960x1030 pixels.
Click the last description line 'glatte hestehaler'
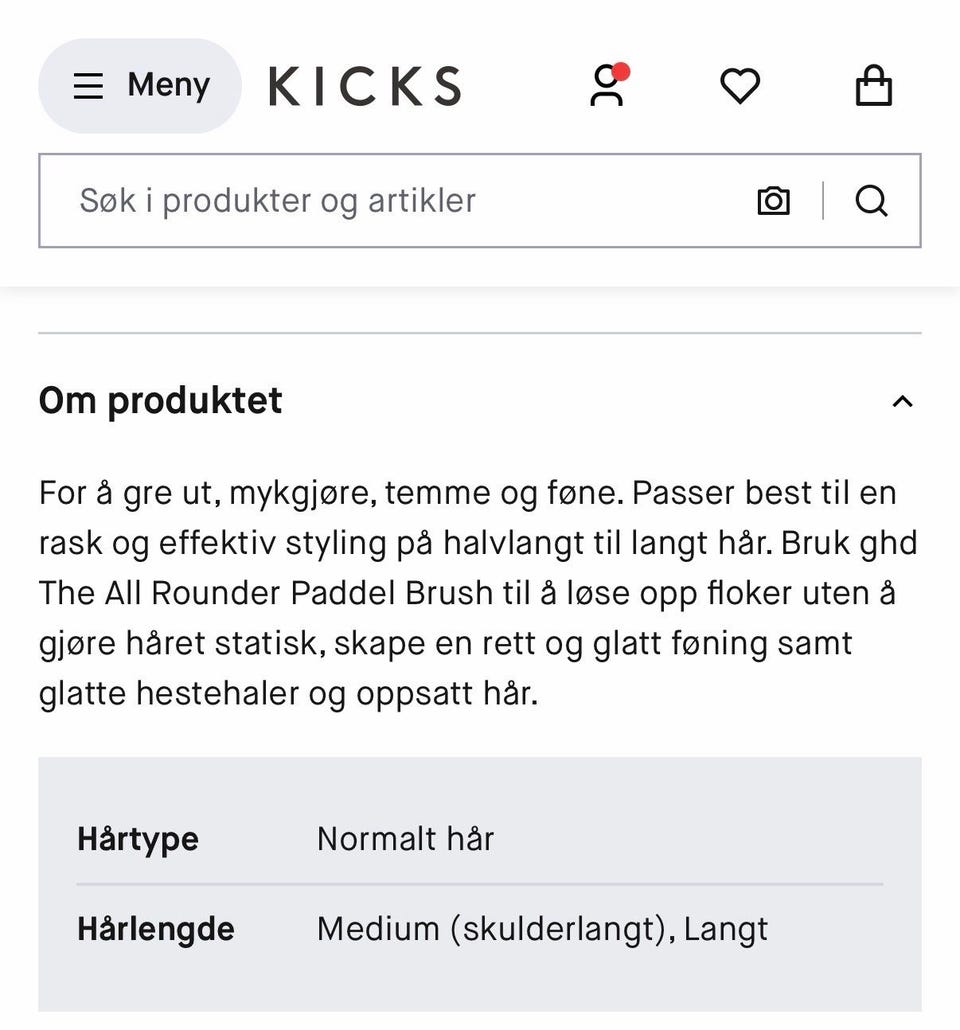pos(288,693)
